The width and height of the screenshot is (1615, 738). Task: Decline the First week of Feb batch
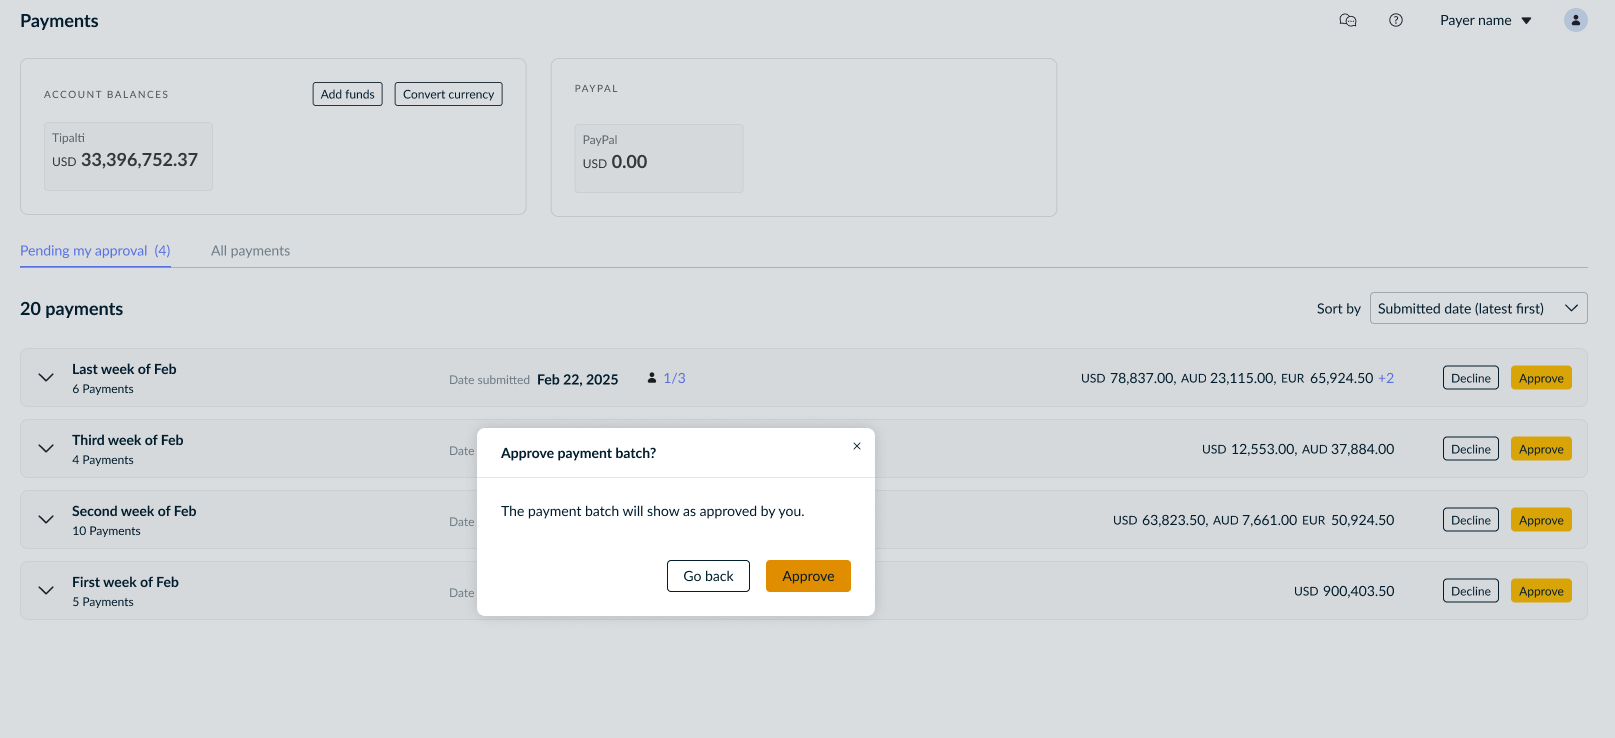[x=1471, y=591]
